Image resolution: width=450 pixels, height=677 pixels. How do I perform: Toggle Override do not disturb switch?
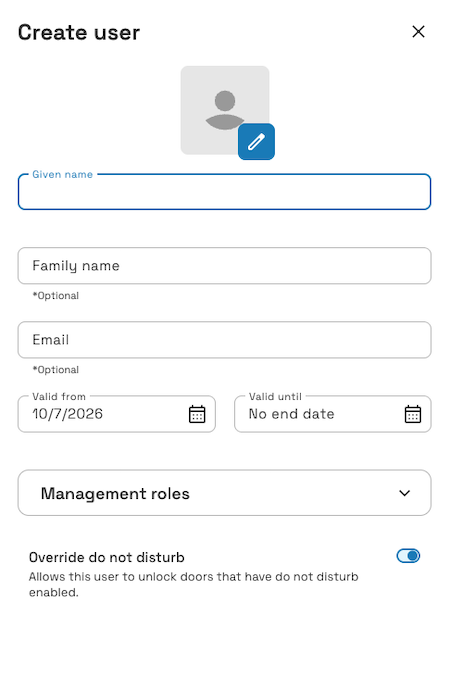click(408, 556)
